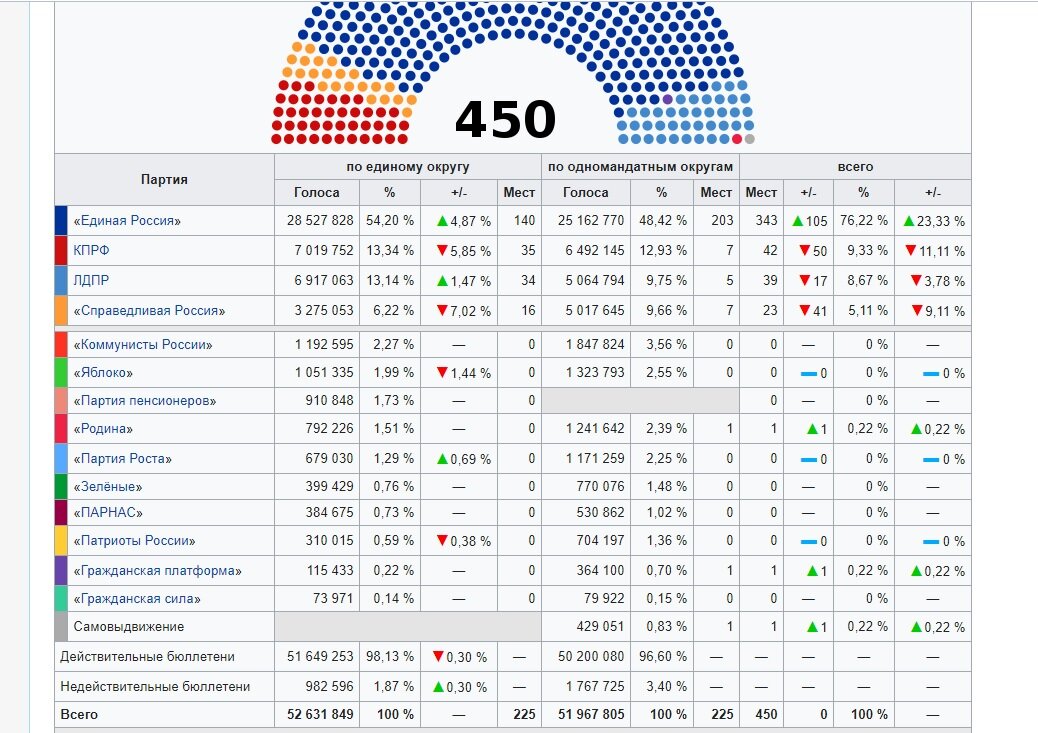Click the «всего» column group header
Image resolution: width=1038 pixels, height=733 pixels.
tap(855, 167)
